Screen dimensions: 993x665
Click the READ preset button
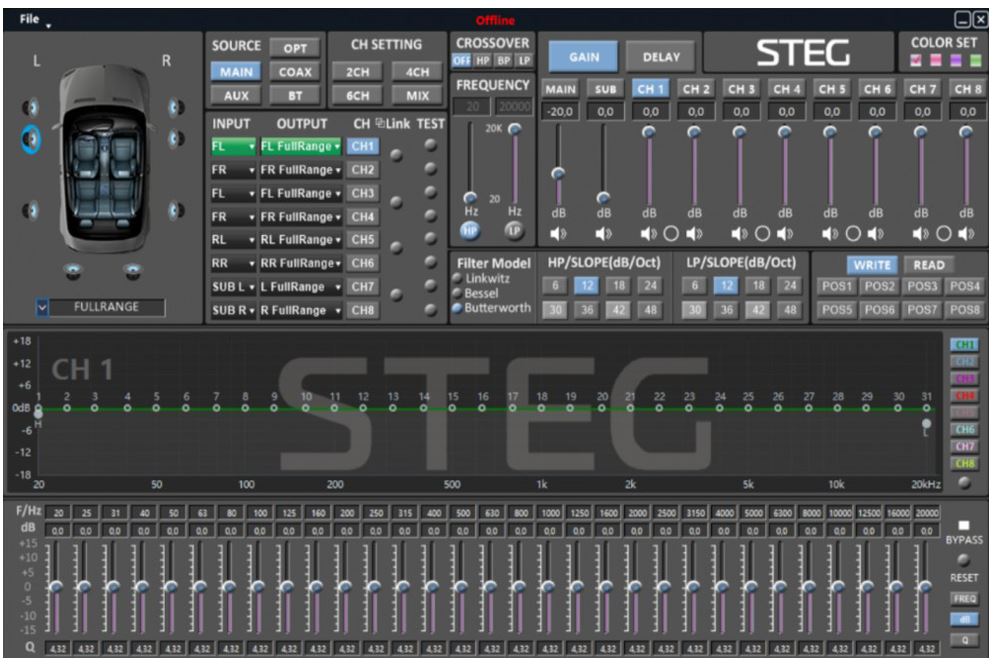(x=929, y=265)
